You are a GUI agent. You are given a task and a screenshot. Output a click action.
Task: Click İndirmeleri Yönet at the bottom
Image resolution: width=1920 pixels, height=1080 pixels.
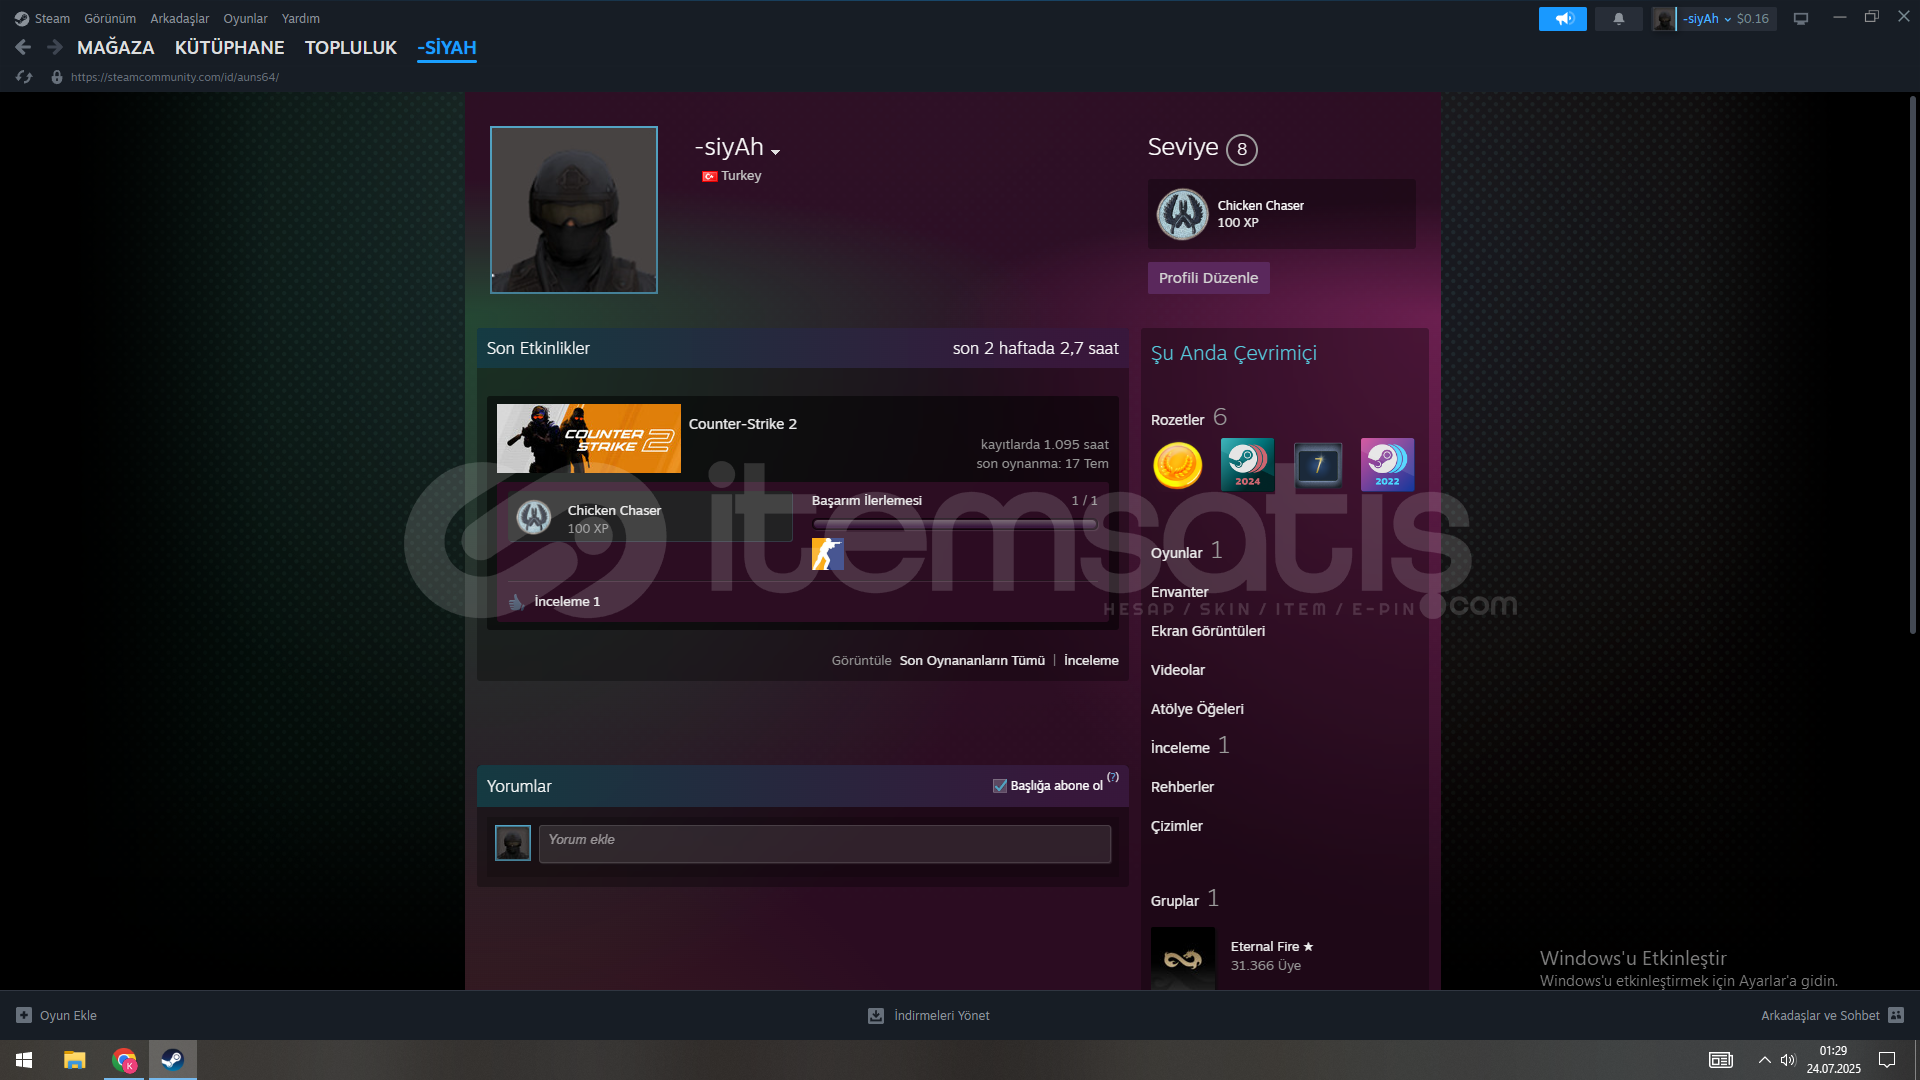(942, 1015)
